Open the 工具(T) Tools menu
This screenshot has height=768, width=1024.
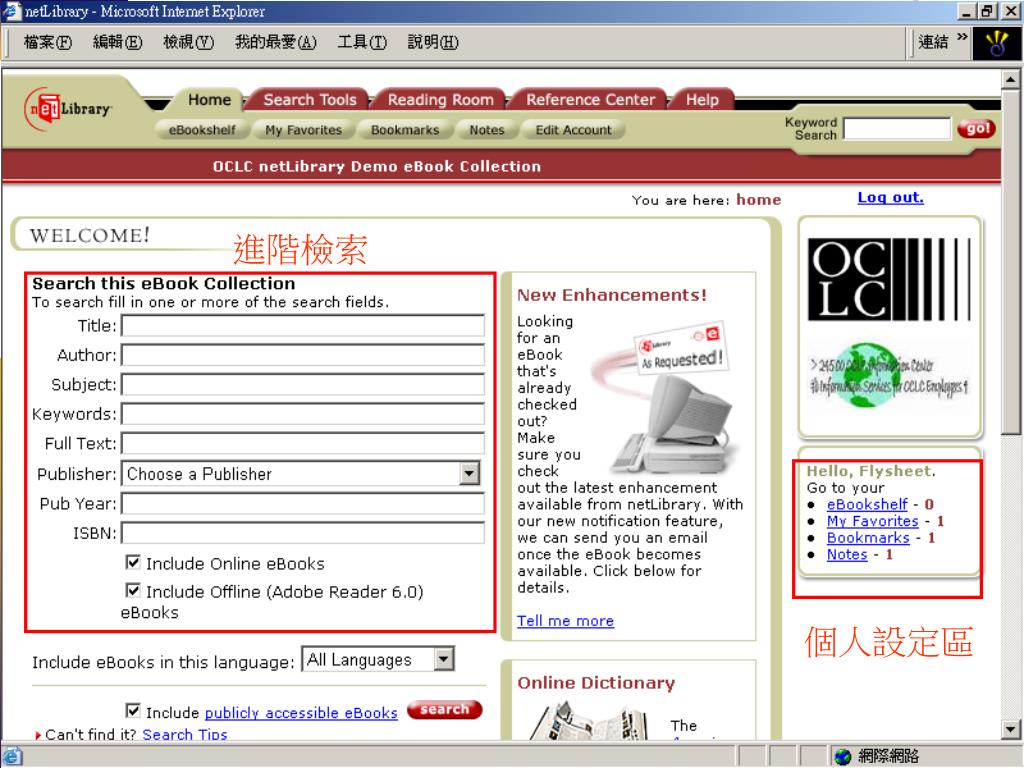point(362,42)
